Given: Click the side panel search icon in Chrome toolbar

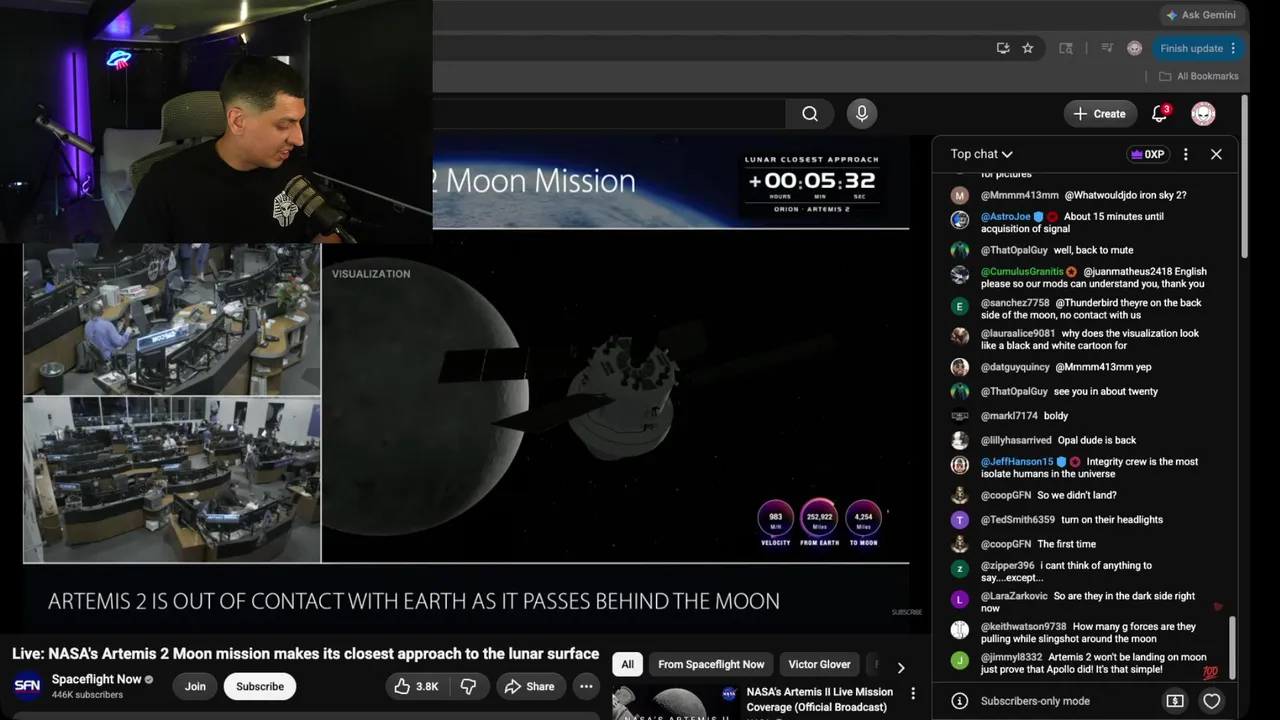Looking at the screenshot, I should 1066,48.
